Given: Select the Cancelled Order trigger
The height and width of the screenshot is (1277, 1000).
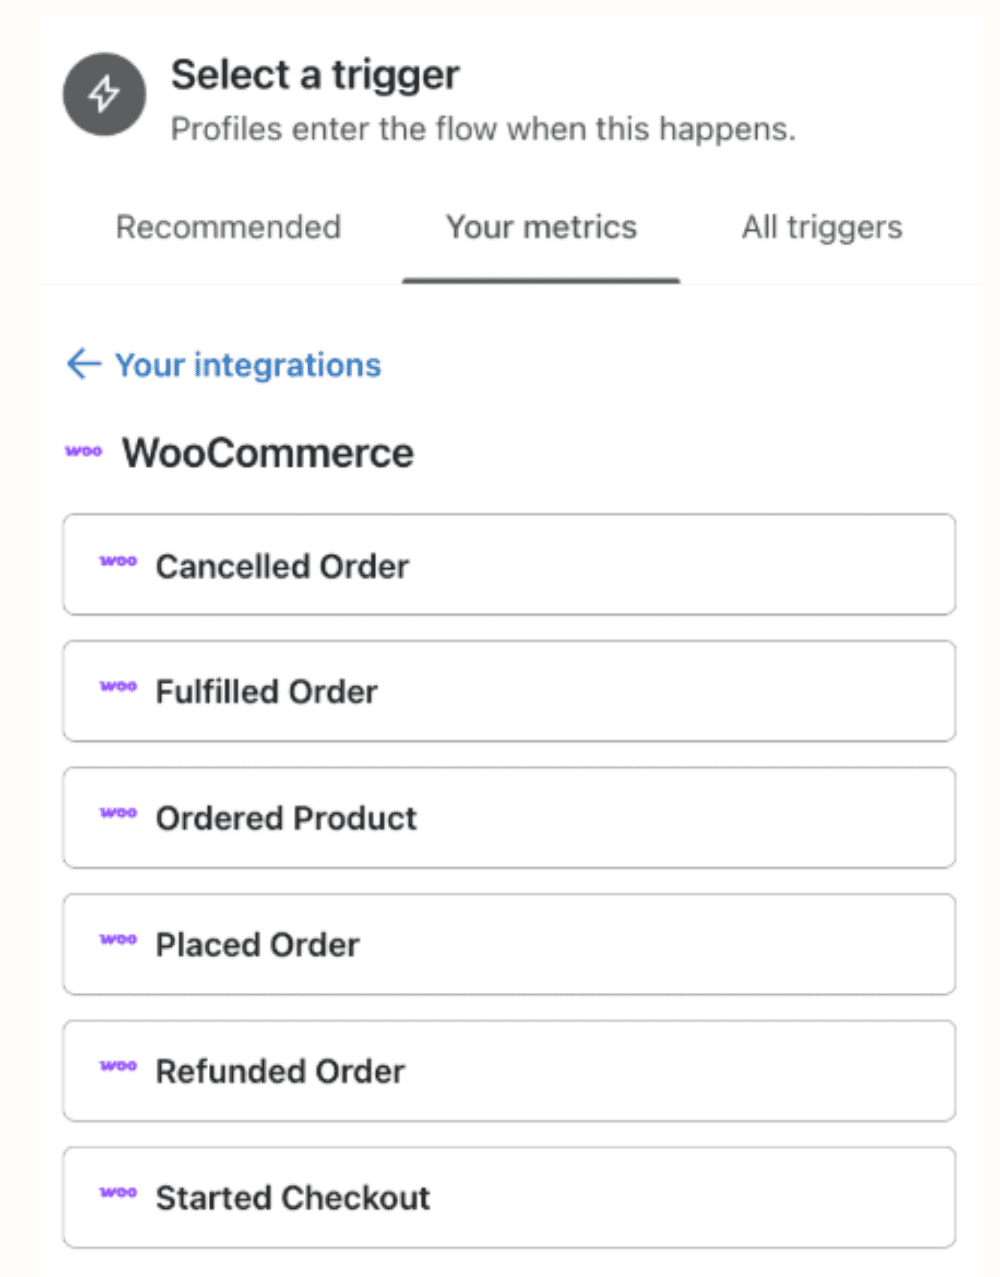Looking at the screenshot, I should tap(509, 565).
